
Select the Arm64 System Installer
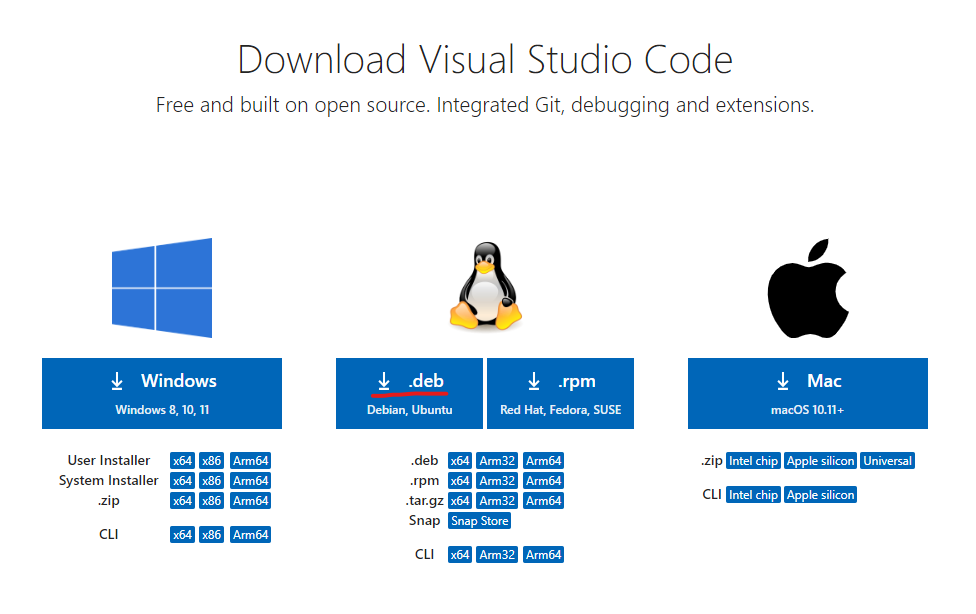[250, 480]
